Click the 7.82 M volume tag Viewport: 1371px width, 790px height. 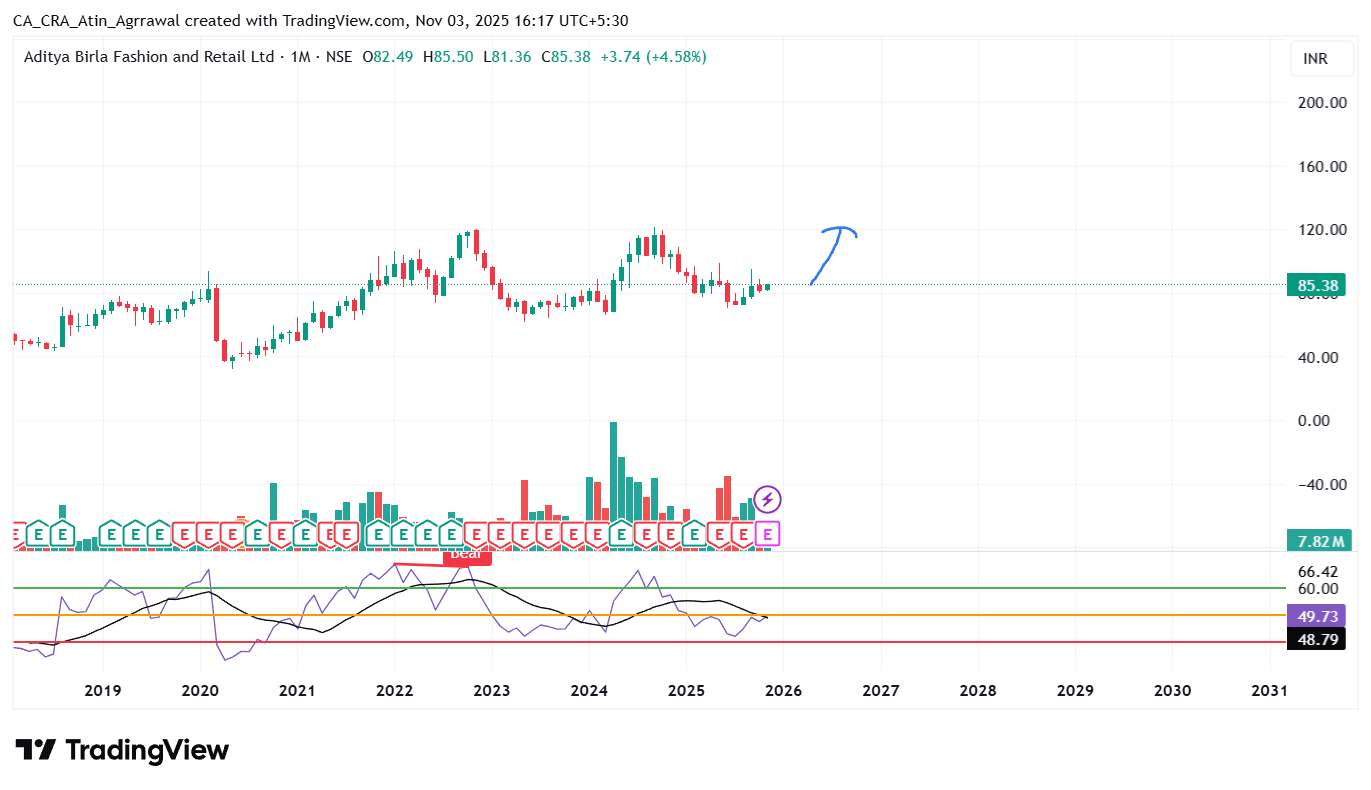[x=1318, y=541]
